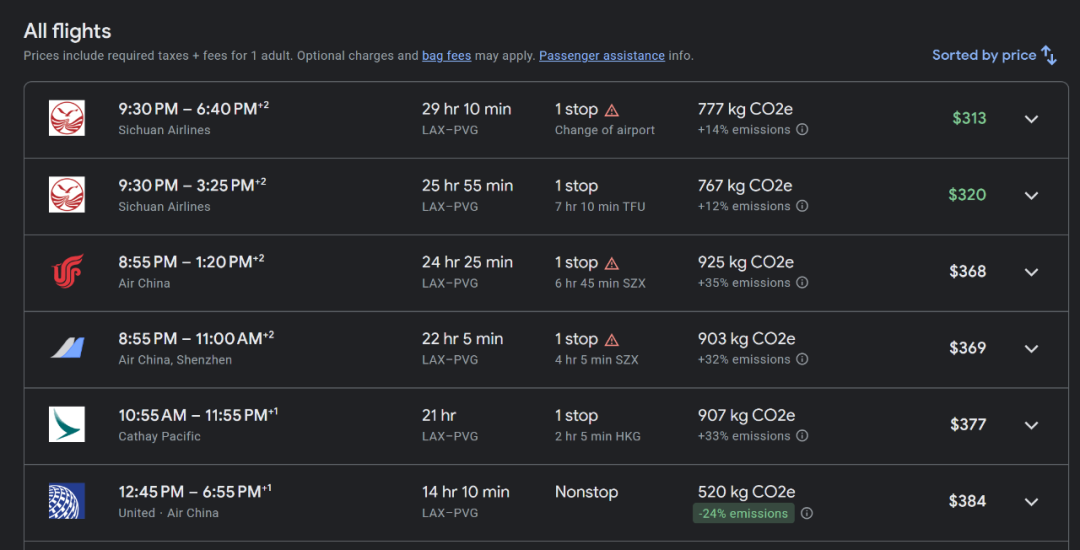This screenshot has height=550, width=1080.
Task: Click the Air China red logo
Action: [67, 271]
